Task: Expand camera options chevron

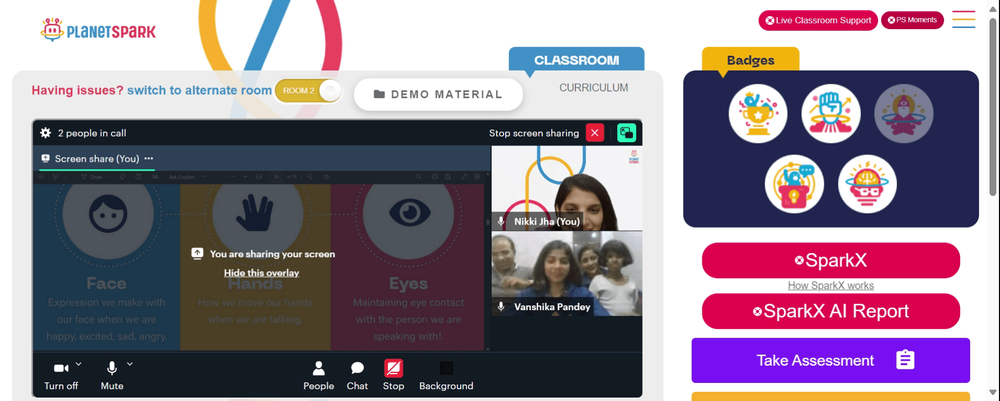Action: coord(78,364)
